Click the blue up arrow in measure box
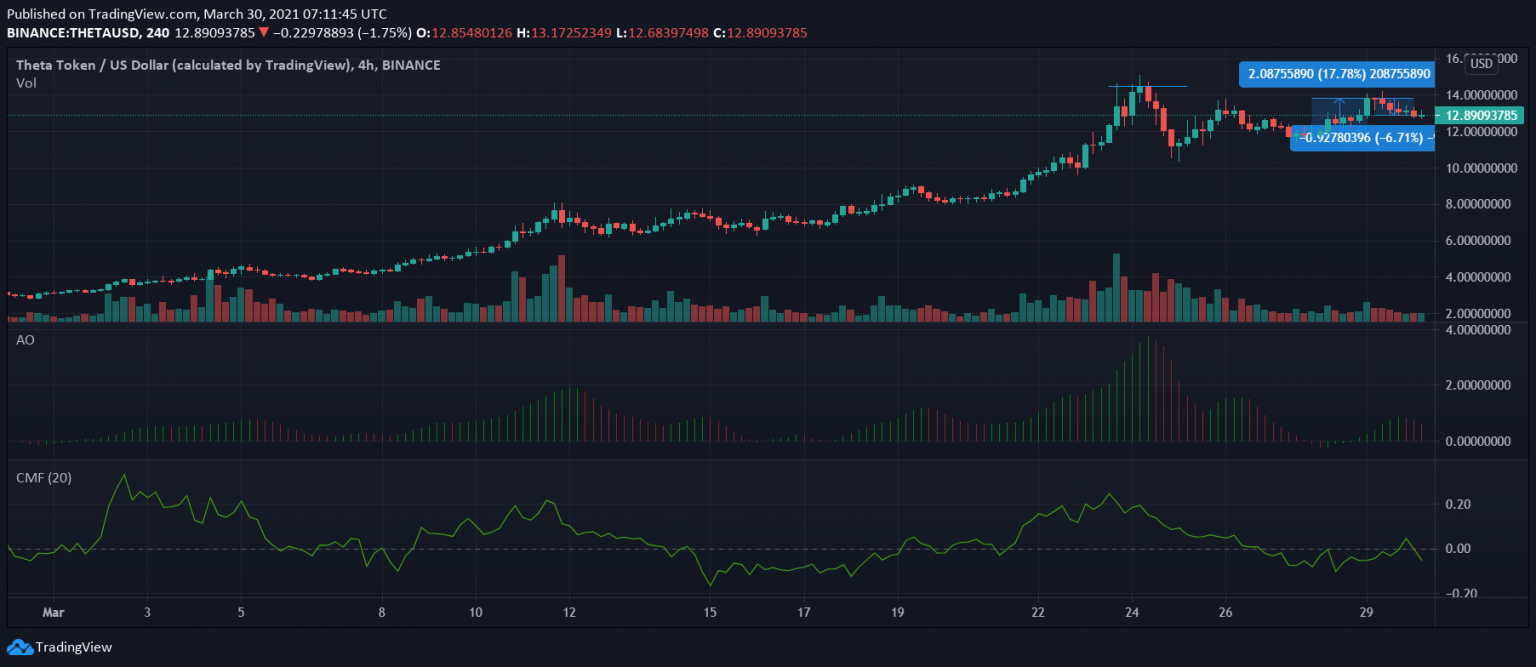 tap(1338, 106)
